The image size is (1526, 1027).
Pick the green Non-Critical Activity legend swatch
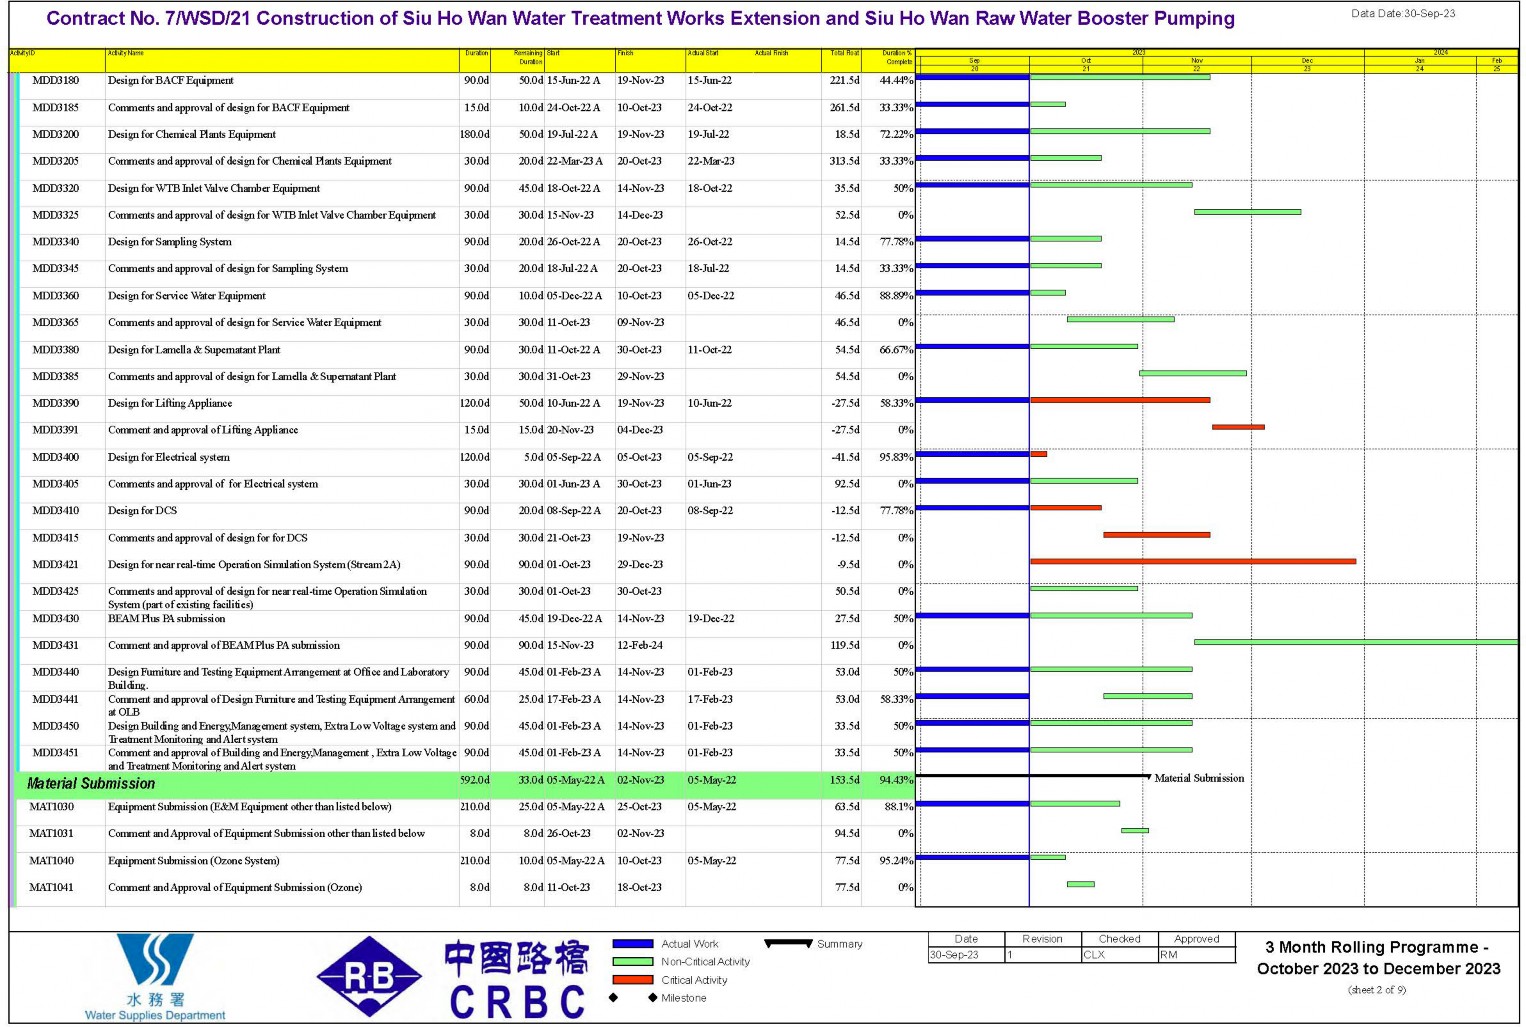pyautogui.click(x=632, y=962)
